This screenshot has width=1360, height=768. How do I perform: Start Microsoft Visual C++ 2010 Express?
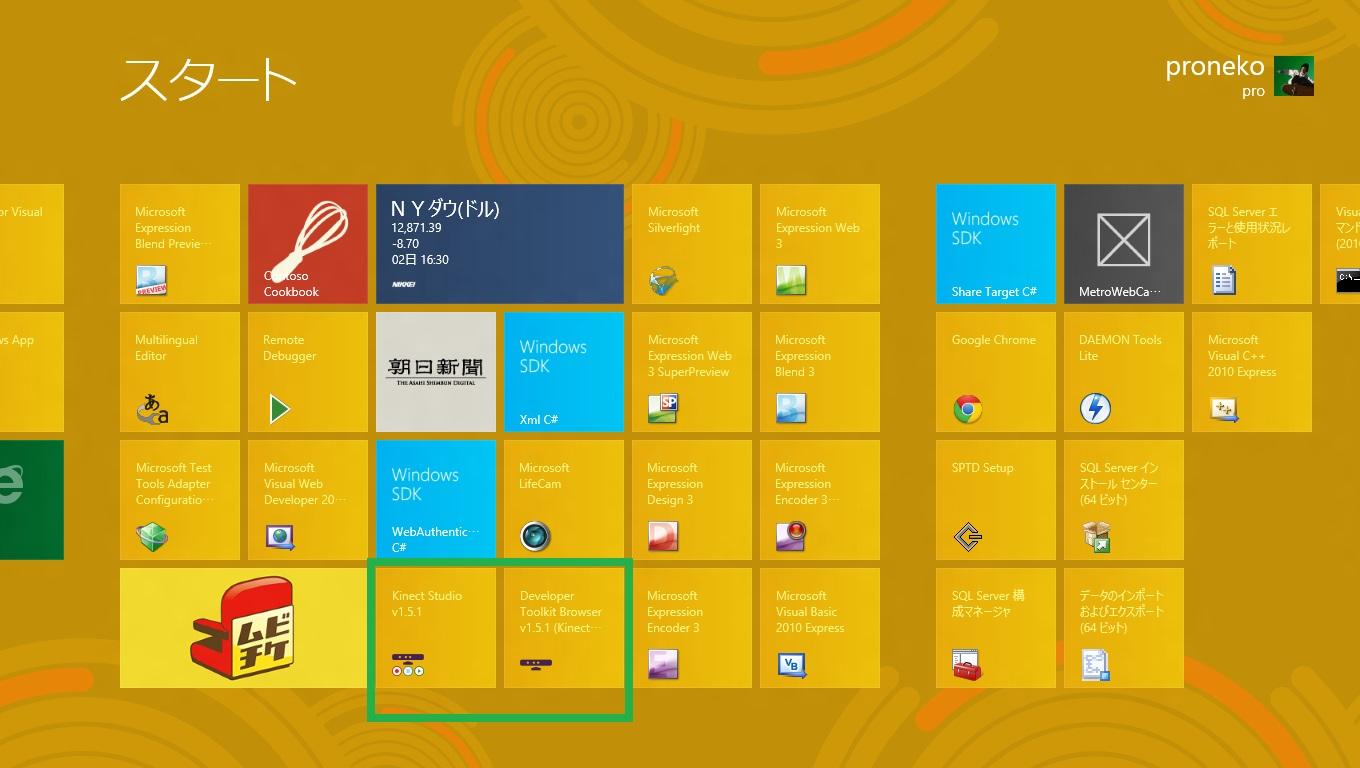point(1252,372)
